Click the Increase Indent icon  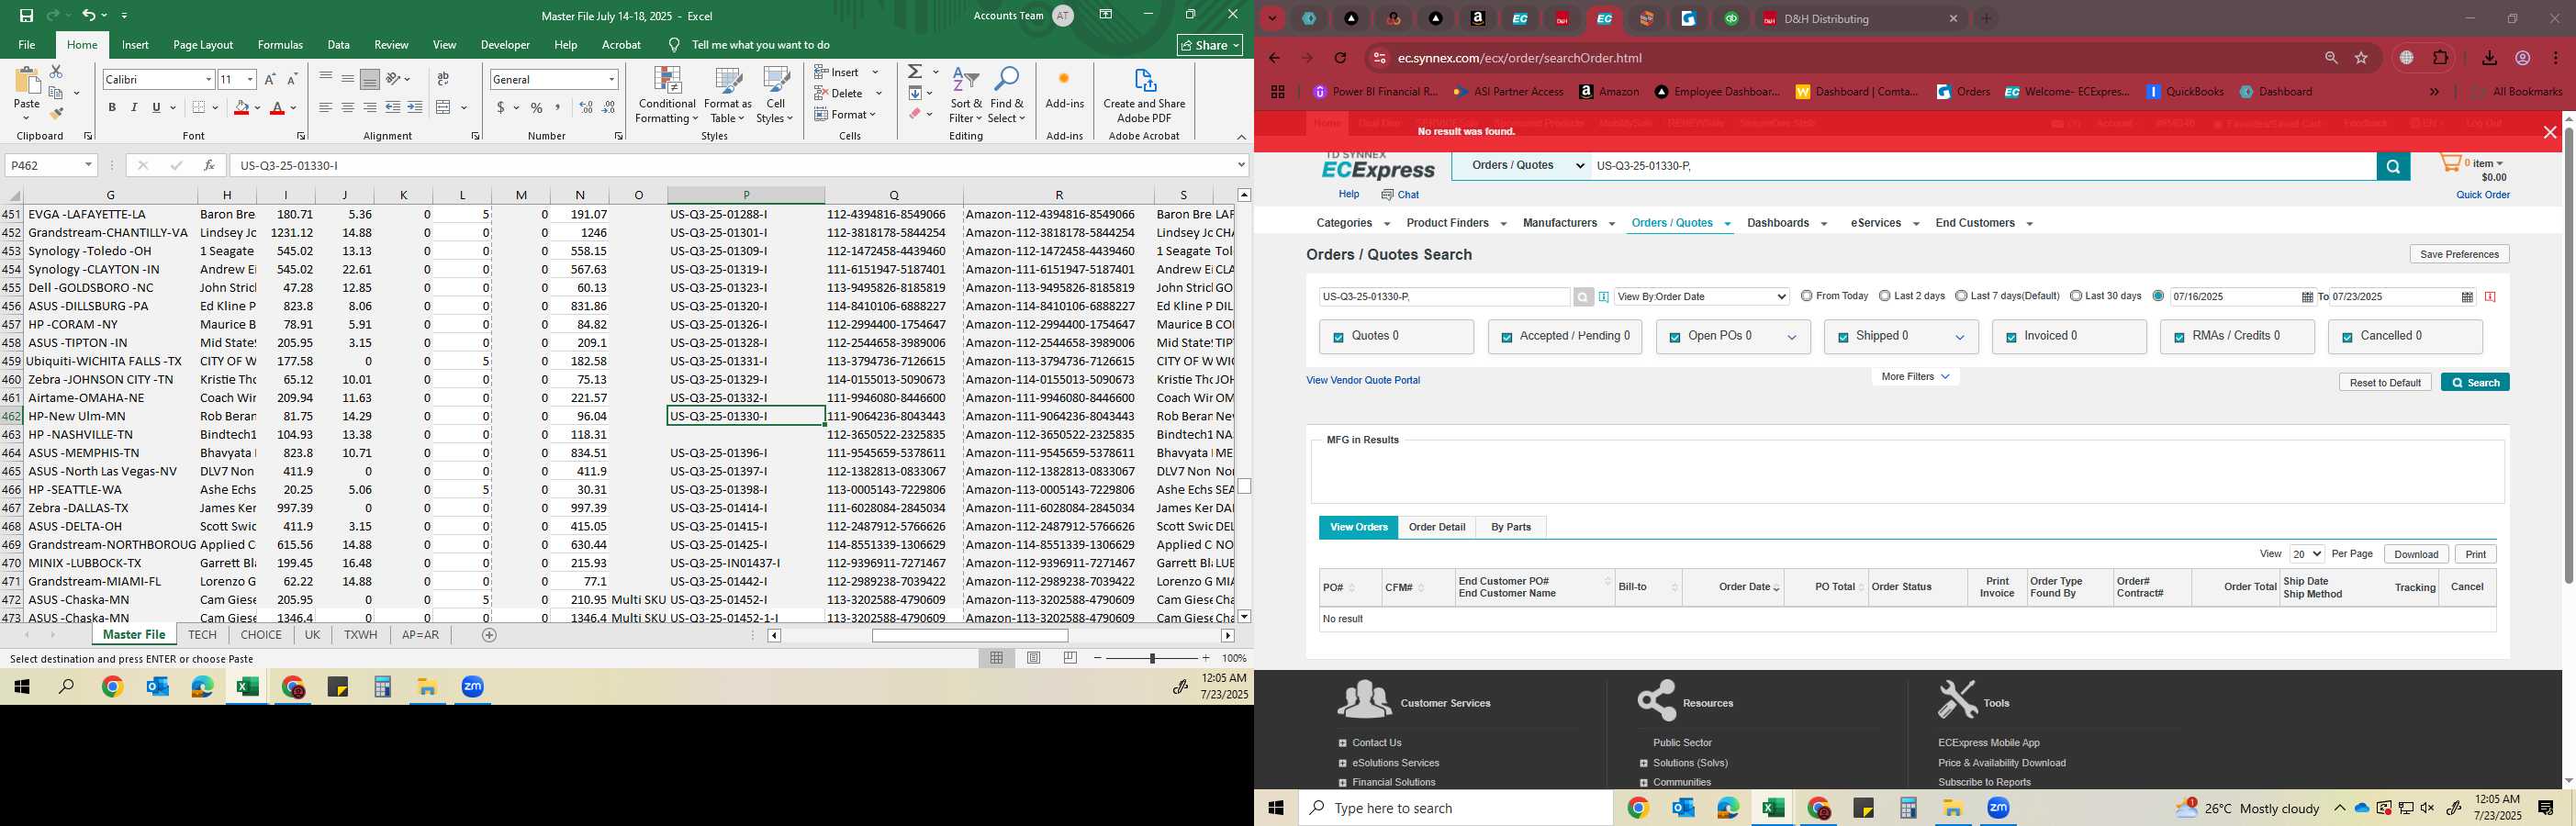415,108
